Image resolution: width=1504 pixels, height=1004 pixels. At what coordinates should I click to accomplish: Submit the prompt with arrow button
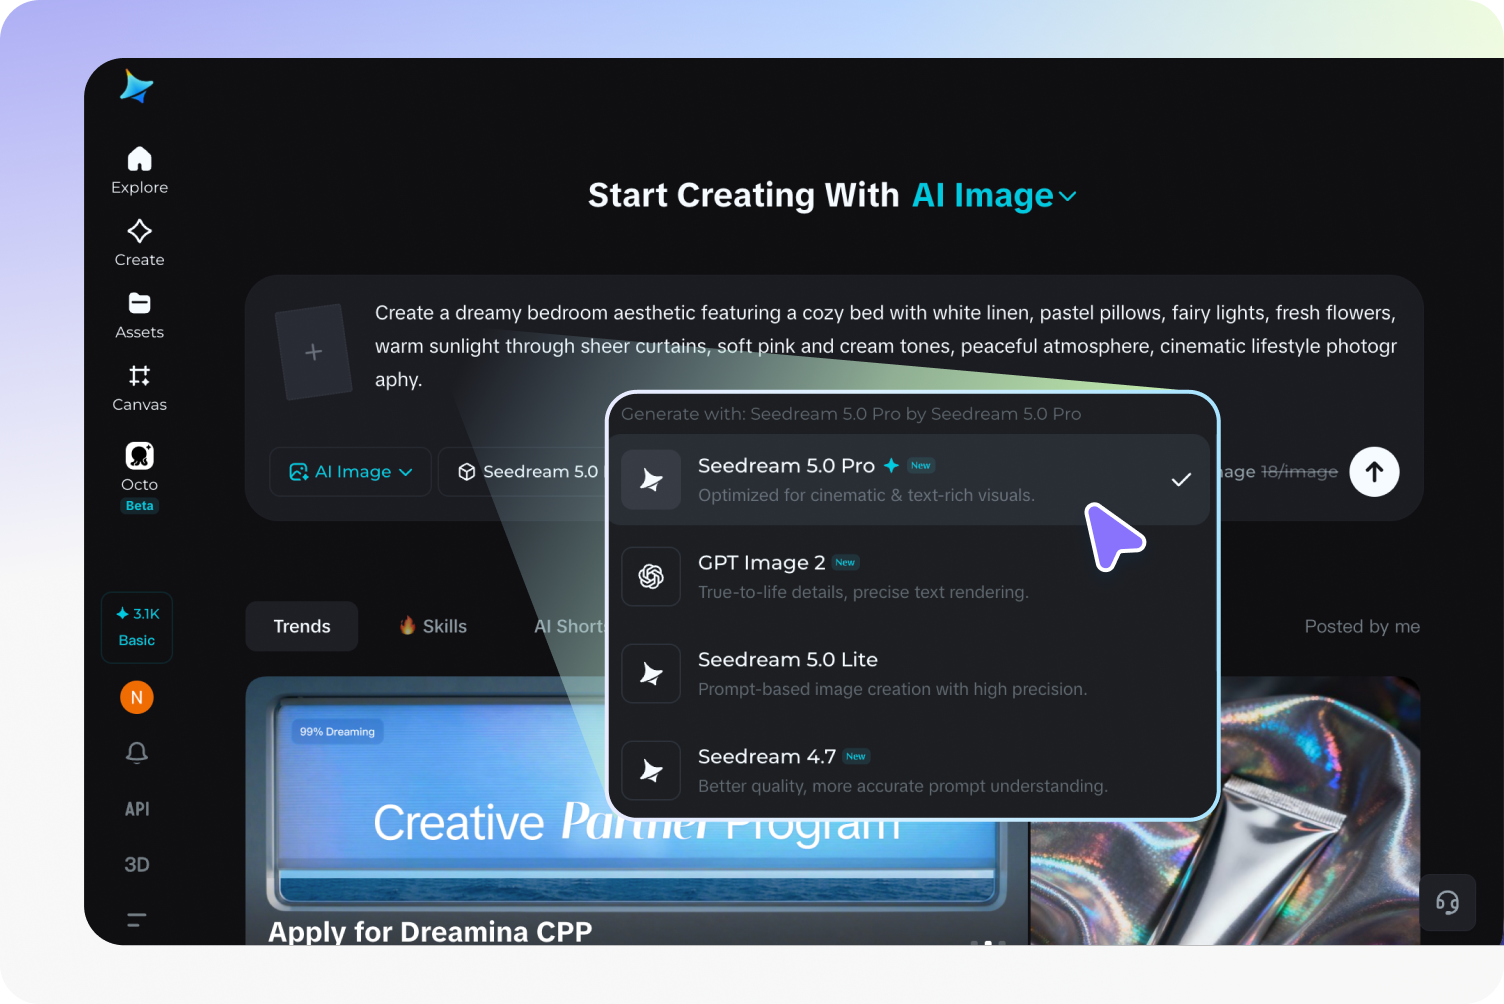1374,472
